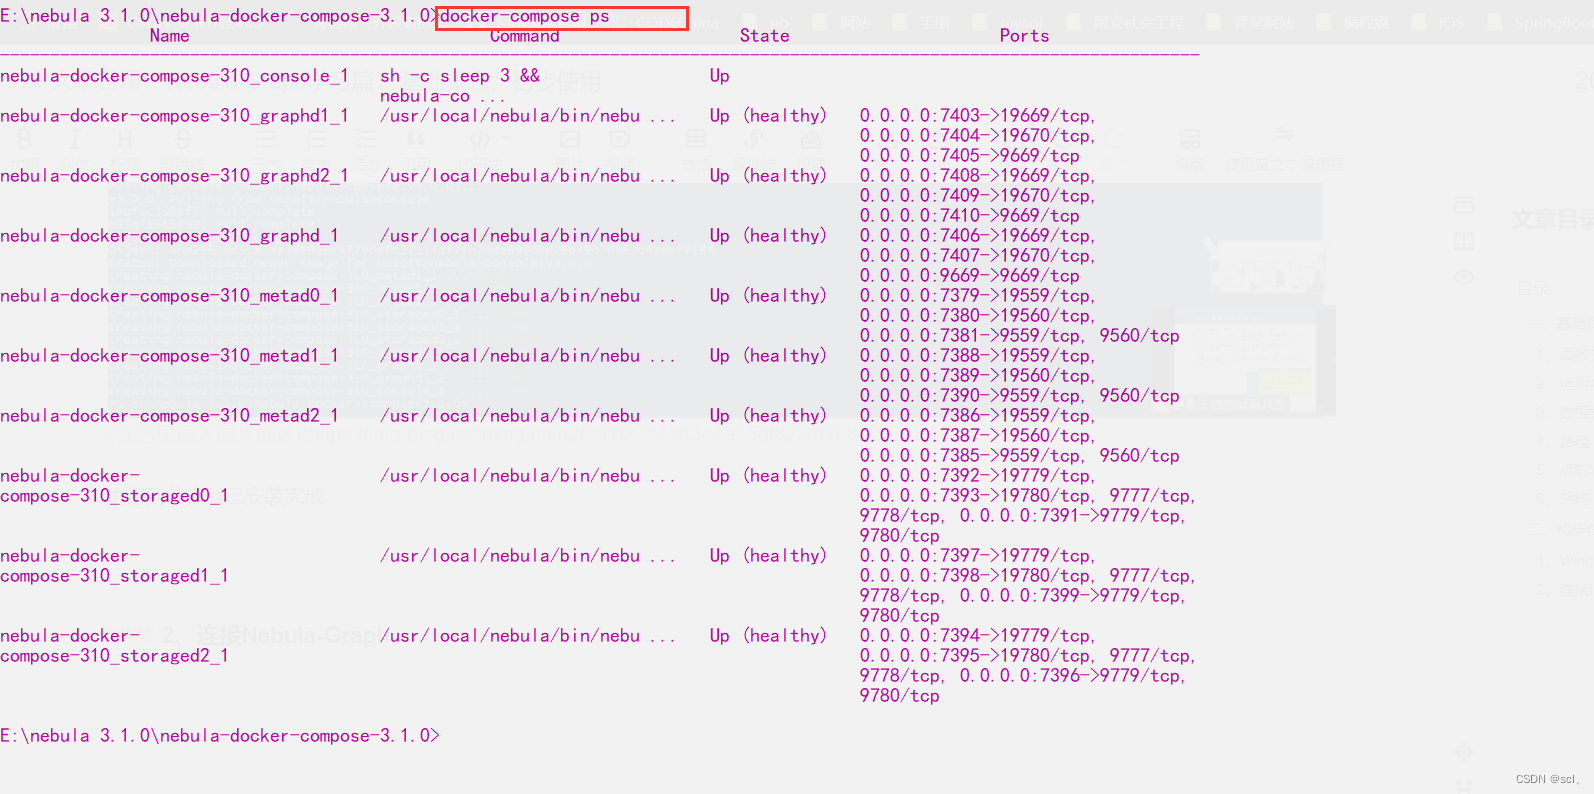This screenshot has height=794, width=1594.
Task: Click the "State" column header
Action: [764, 36]
